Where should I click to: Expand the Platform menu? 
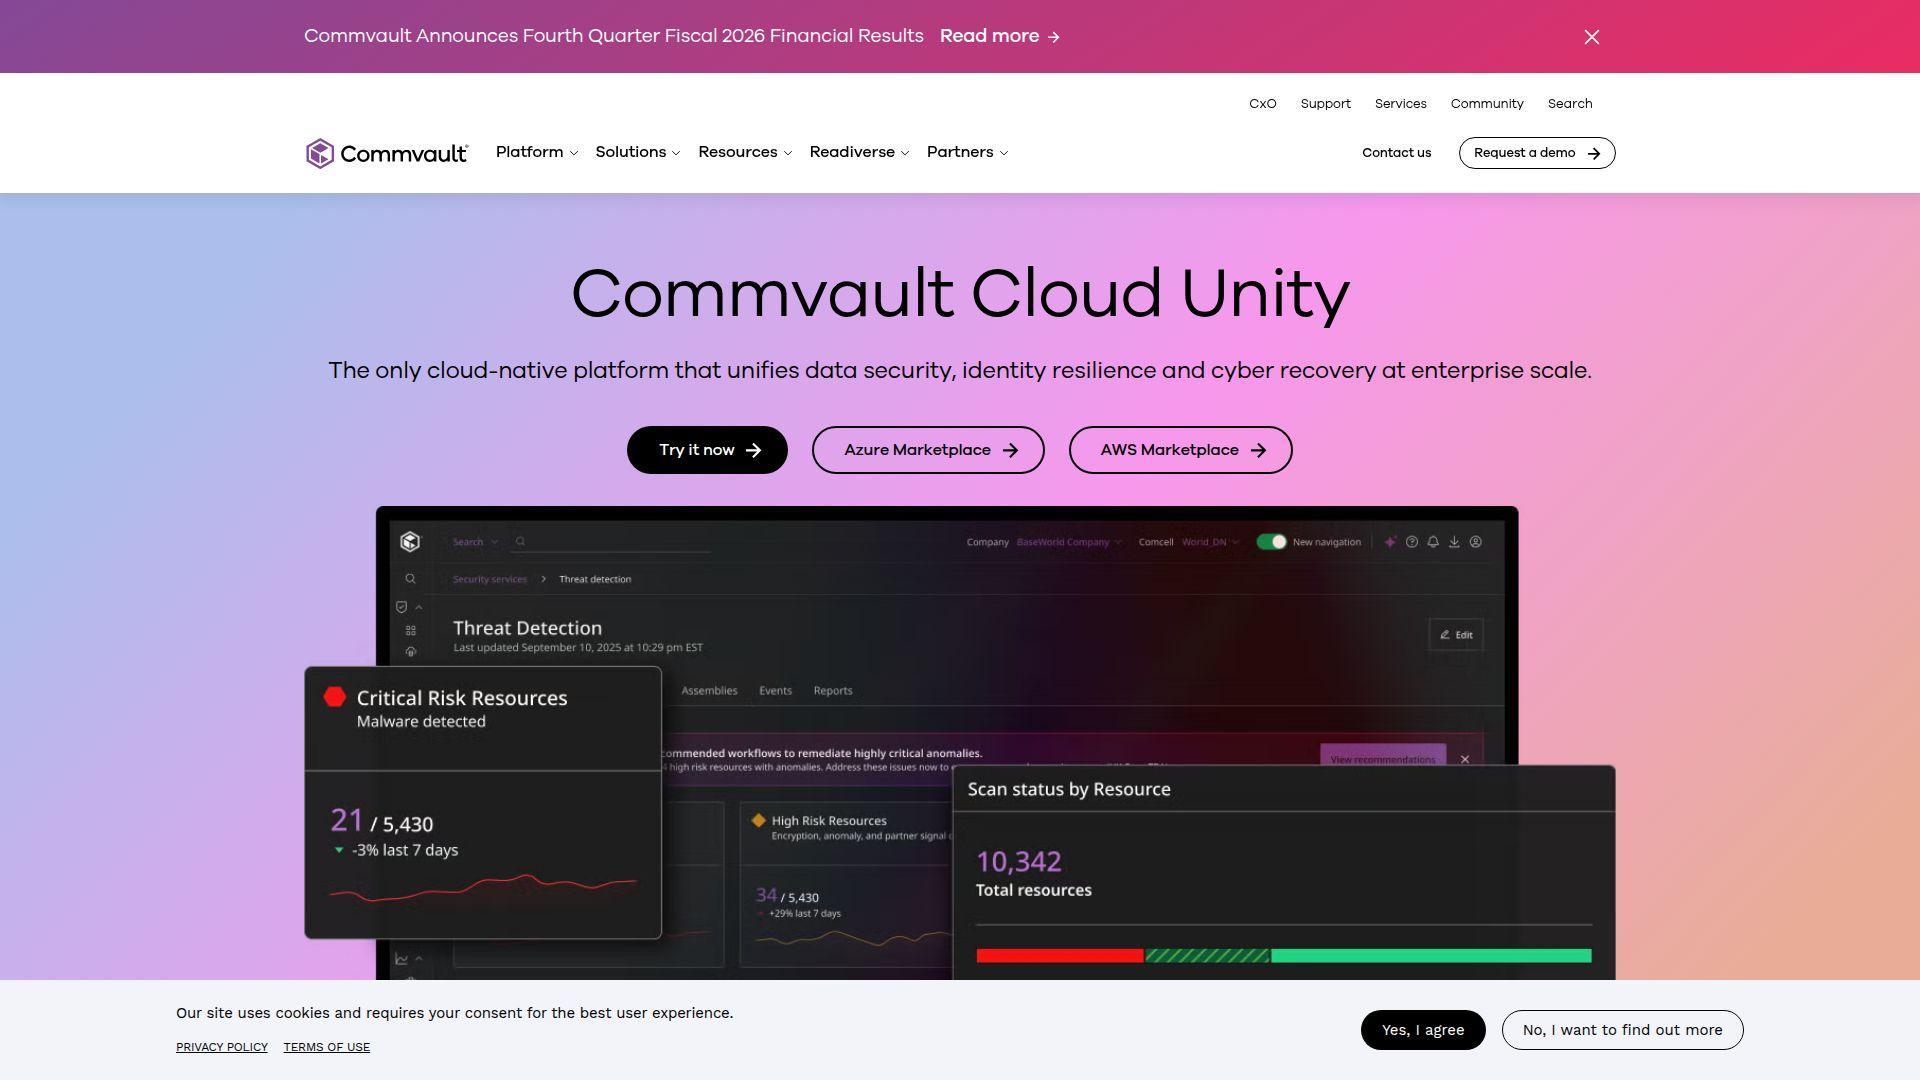[537, 152]
